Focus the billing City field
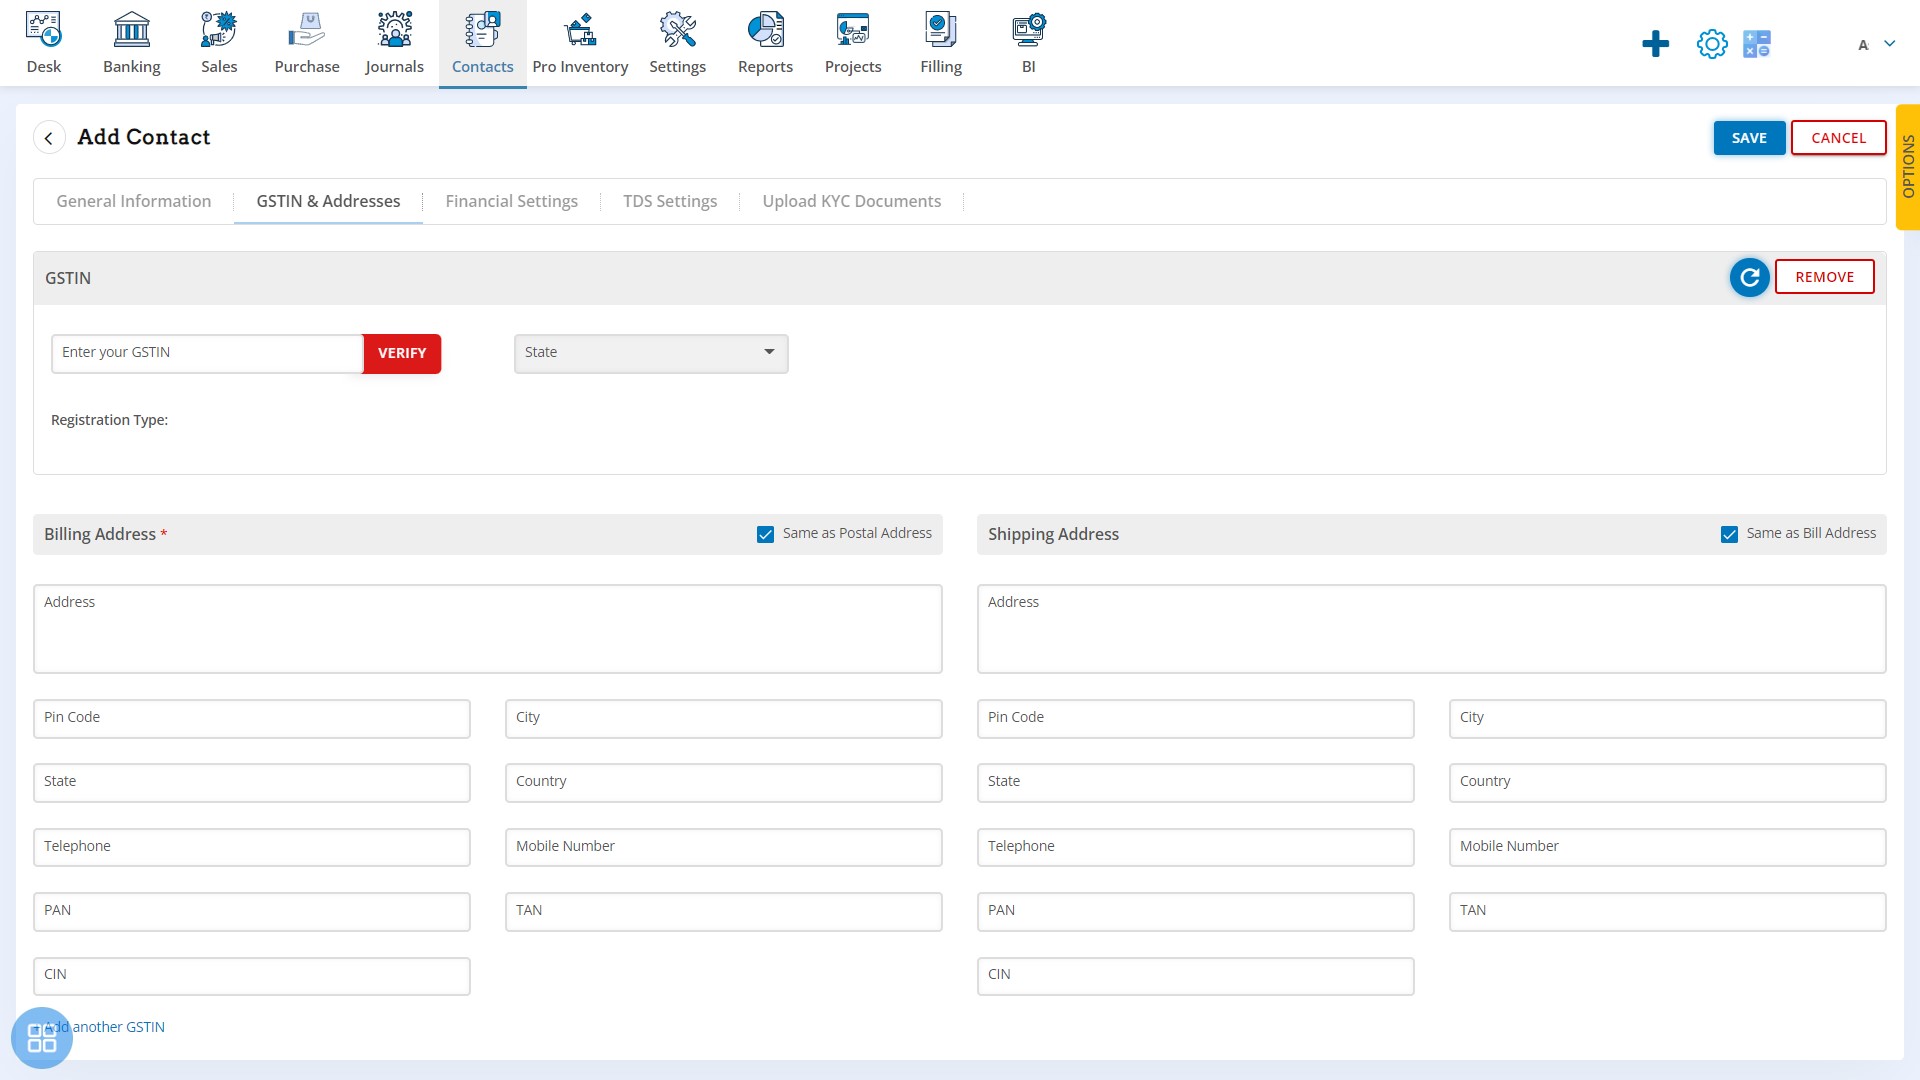 724,719
